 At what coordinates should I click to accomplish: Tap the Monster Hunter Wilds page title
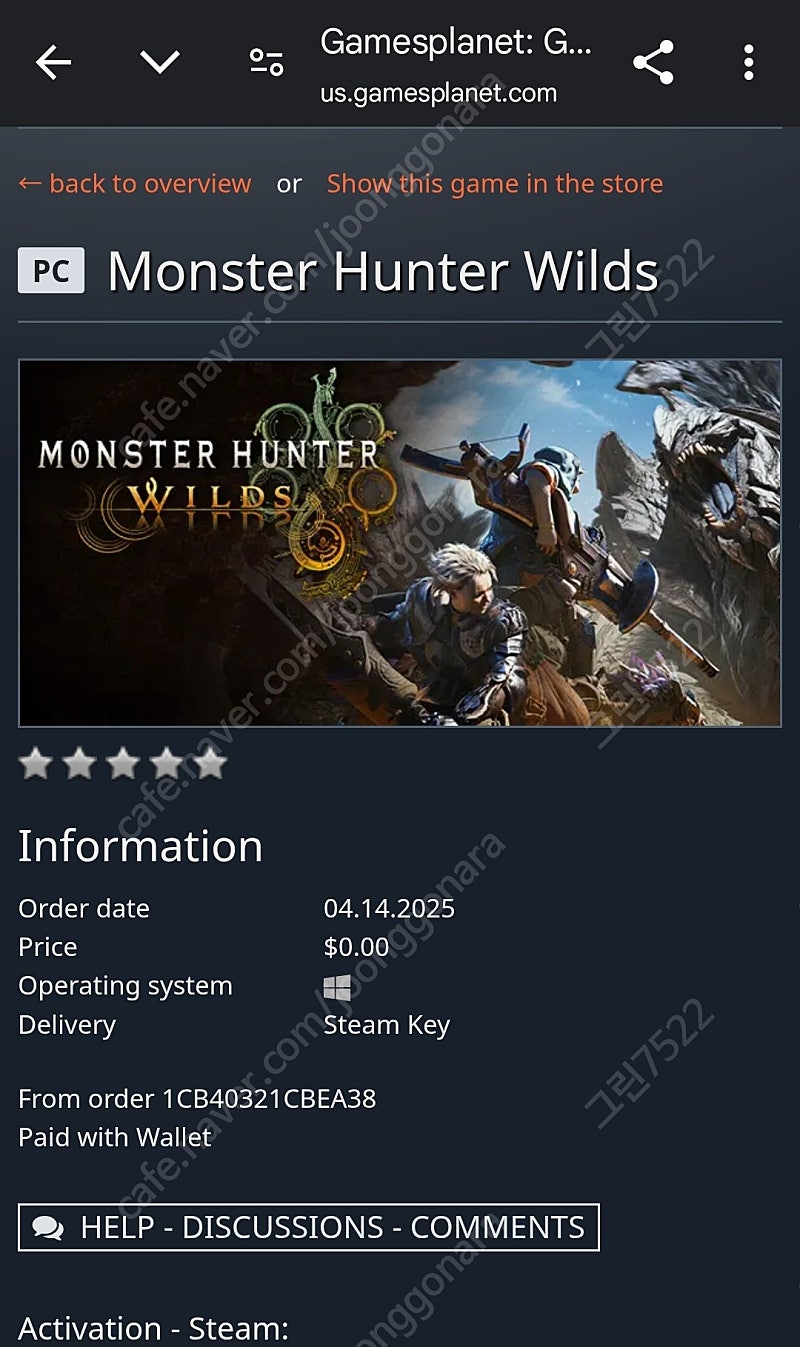point(383,271)
